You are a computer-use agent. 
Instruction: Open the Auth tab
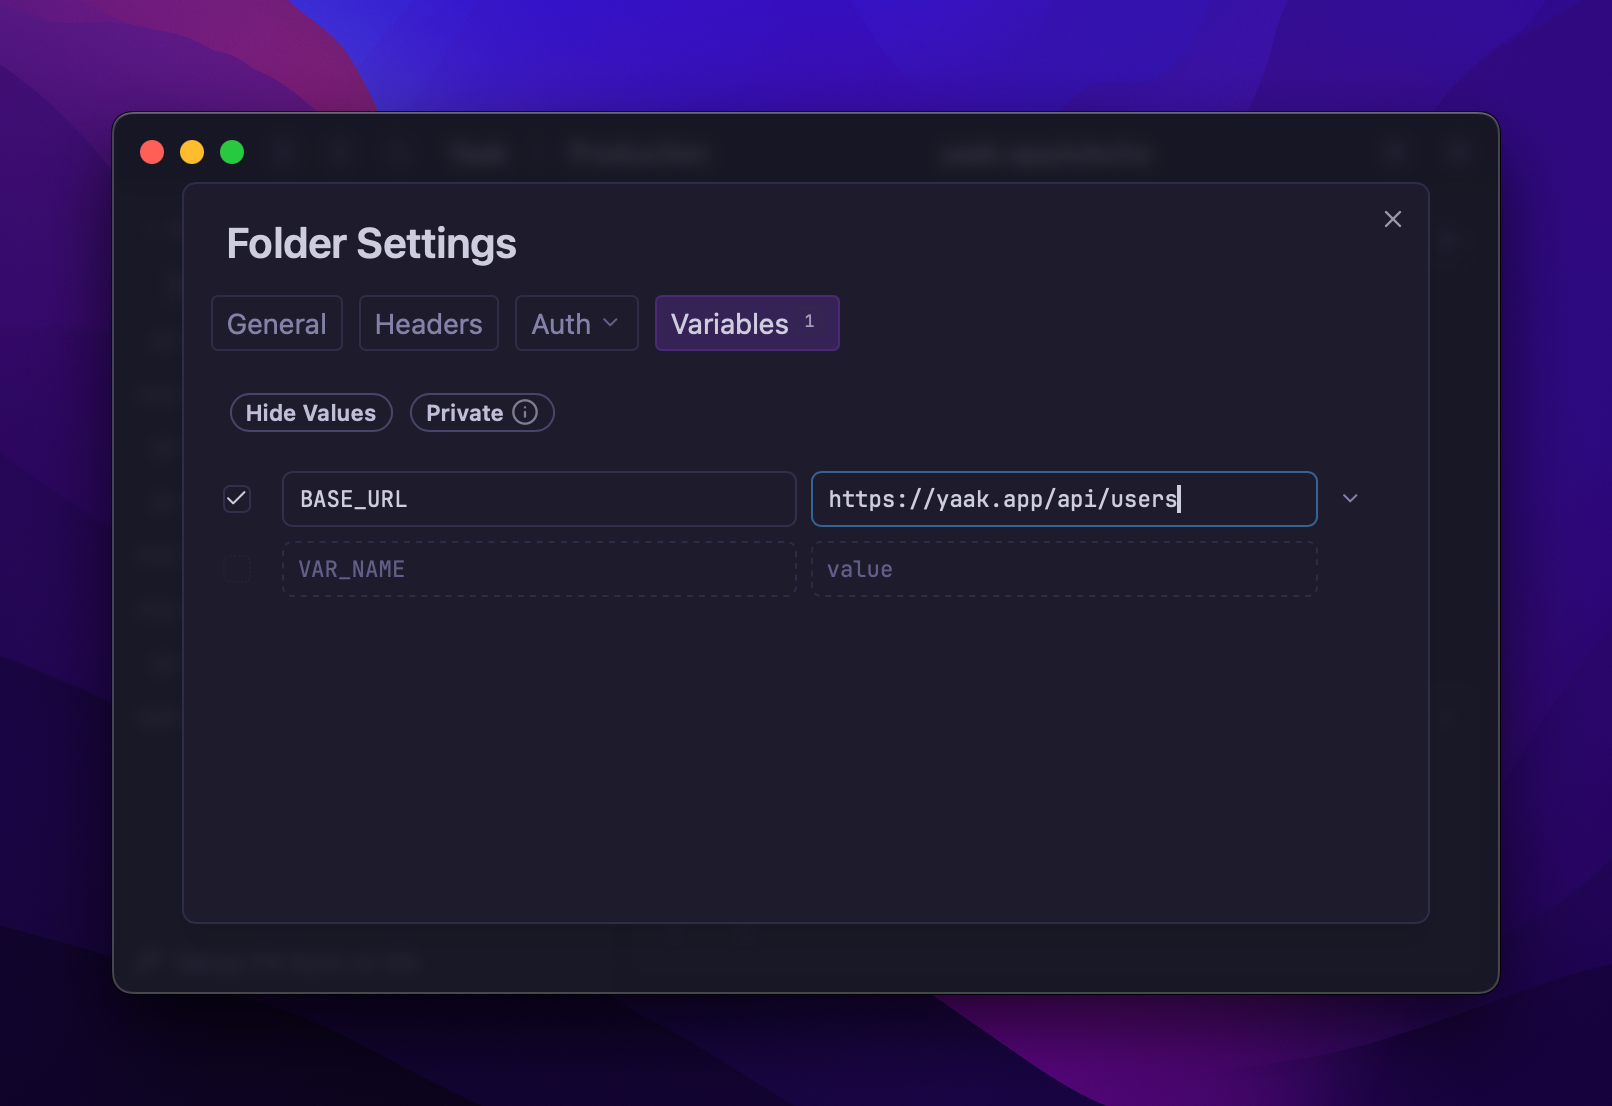[x=561, y=324]
